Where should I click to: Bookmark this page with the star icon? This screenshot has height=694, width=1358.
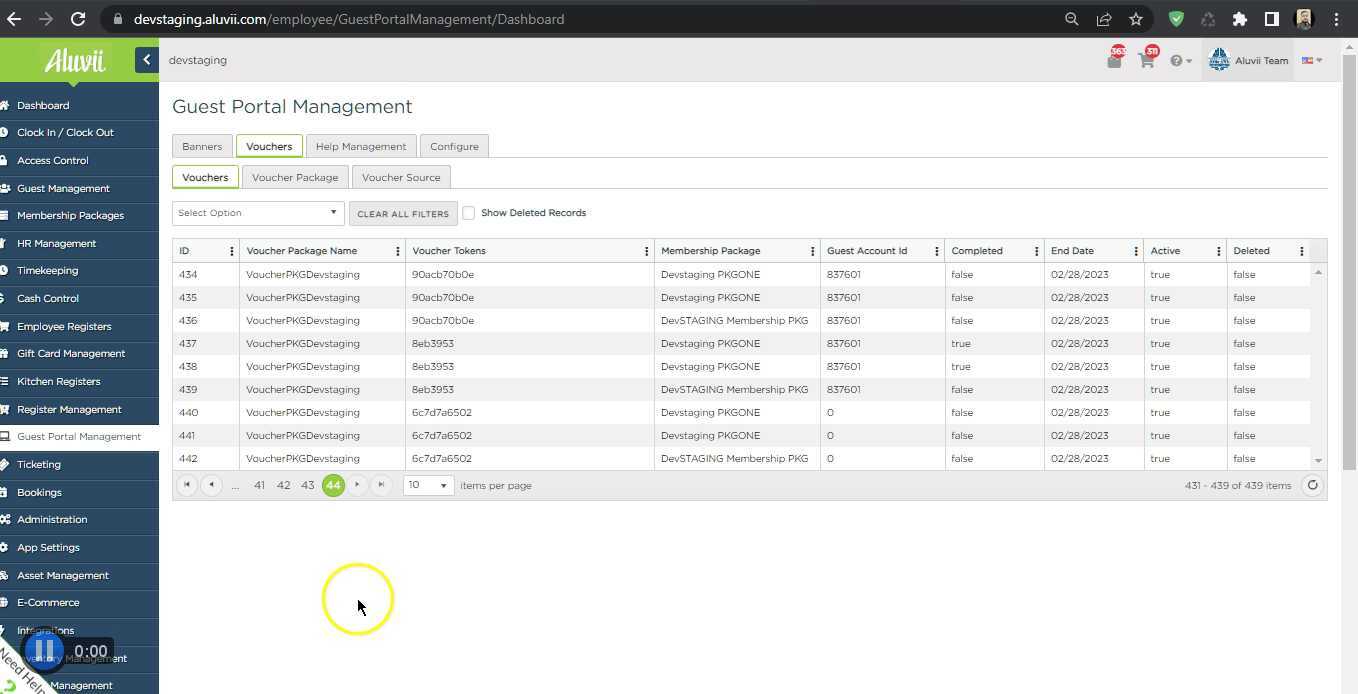(x=1136, y=19)
